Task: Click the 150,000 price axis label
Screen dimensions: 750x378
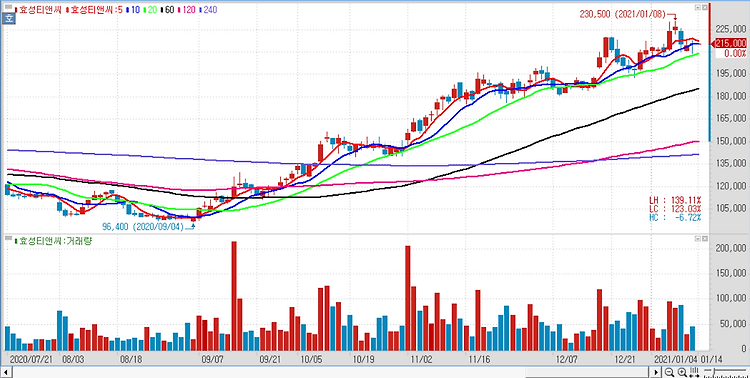Action: tap(730, 141)
